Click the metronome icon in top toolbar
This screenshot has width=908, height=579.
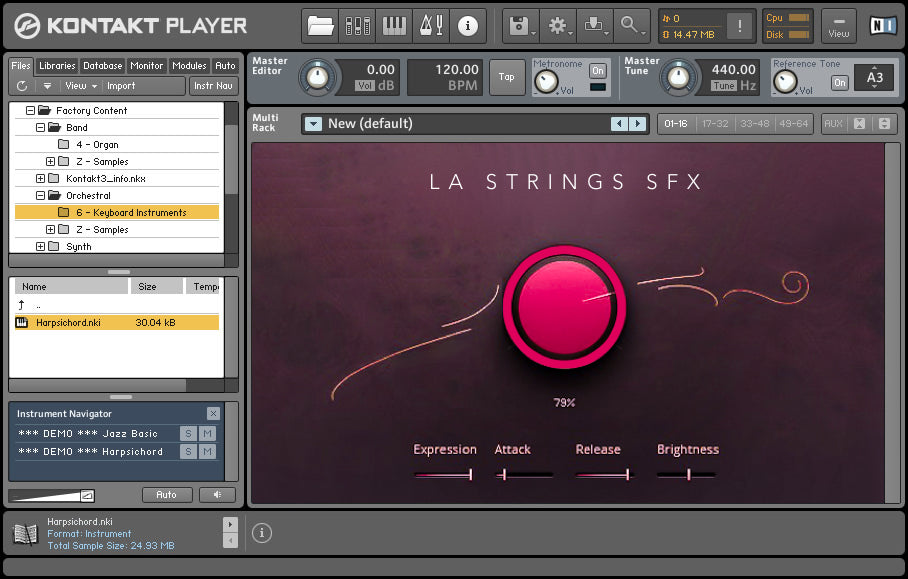431,26
